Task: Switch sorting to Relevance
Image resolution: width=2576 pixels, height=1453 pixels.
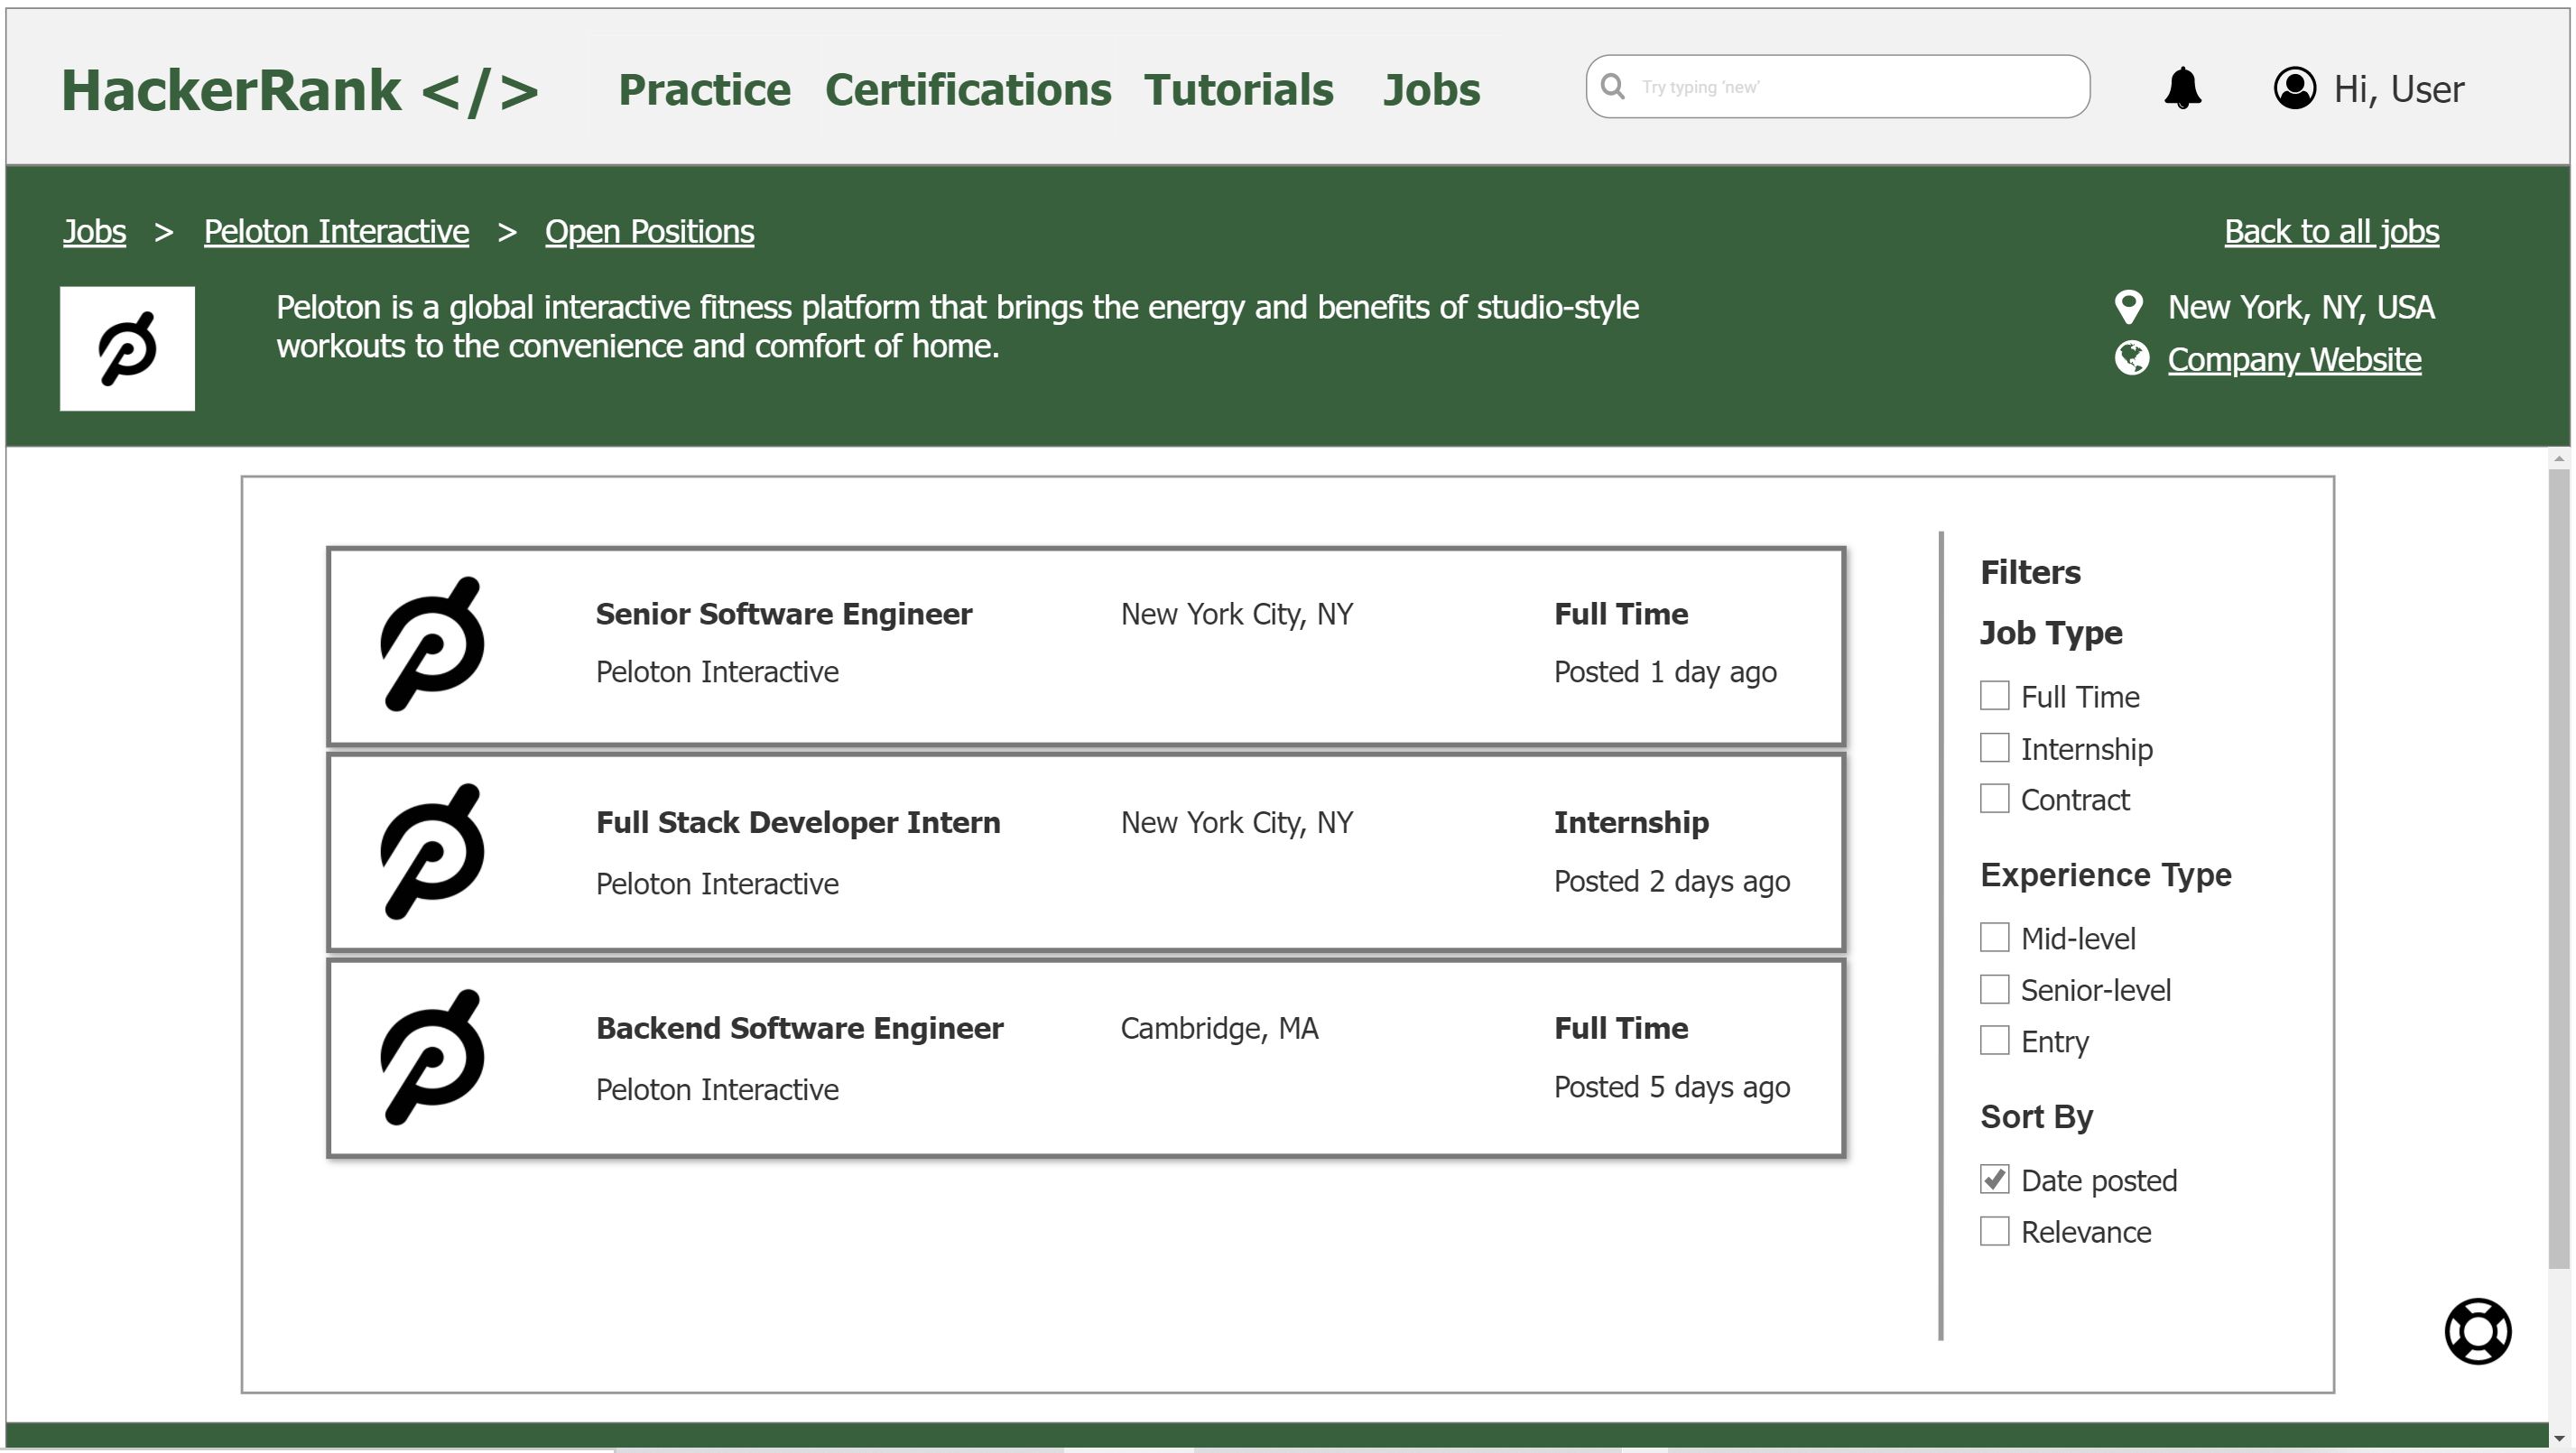Action: (x=1994, y=1230)
